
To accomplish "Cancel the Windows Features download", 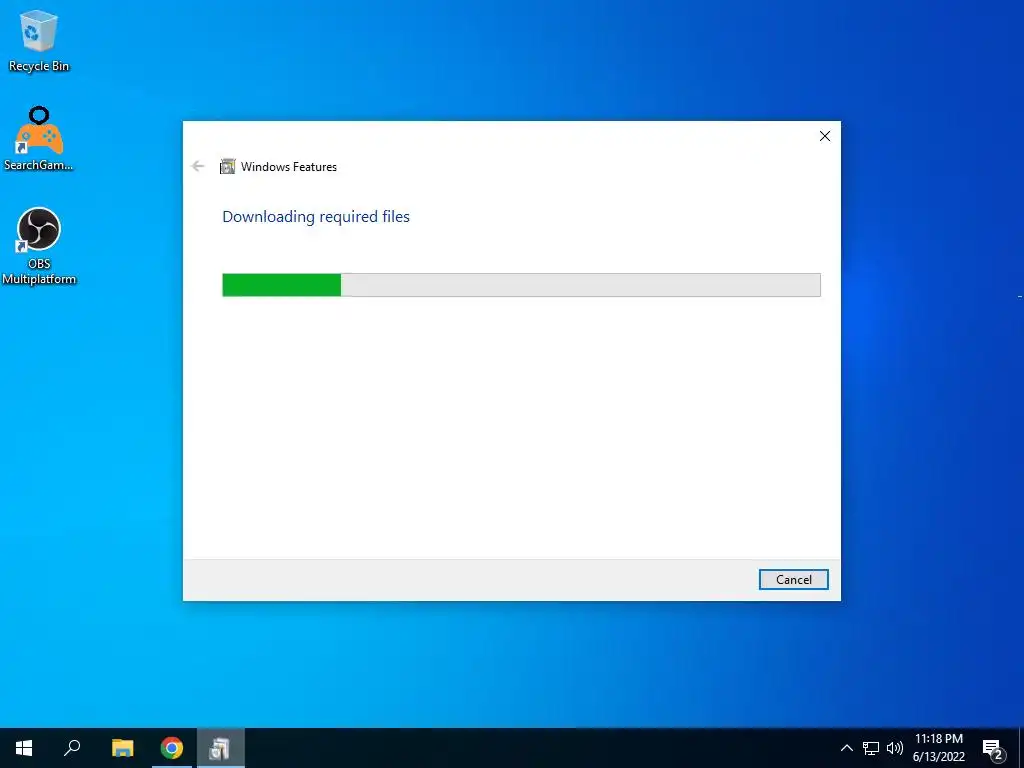I will tap(793, 579).
